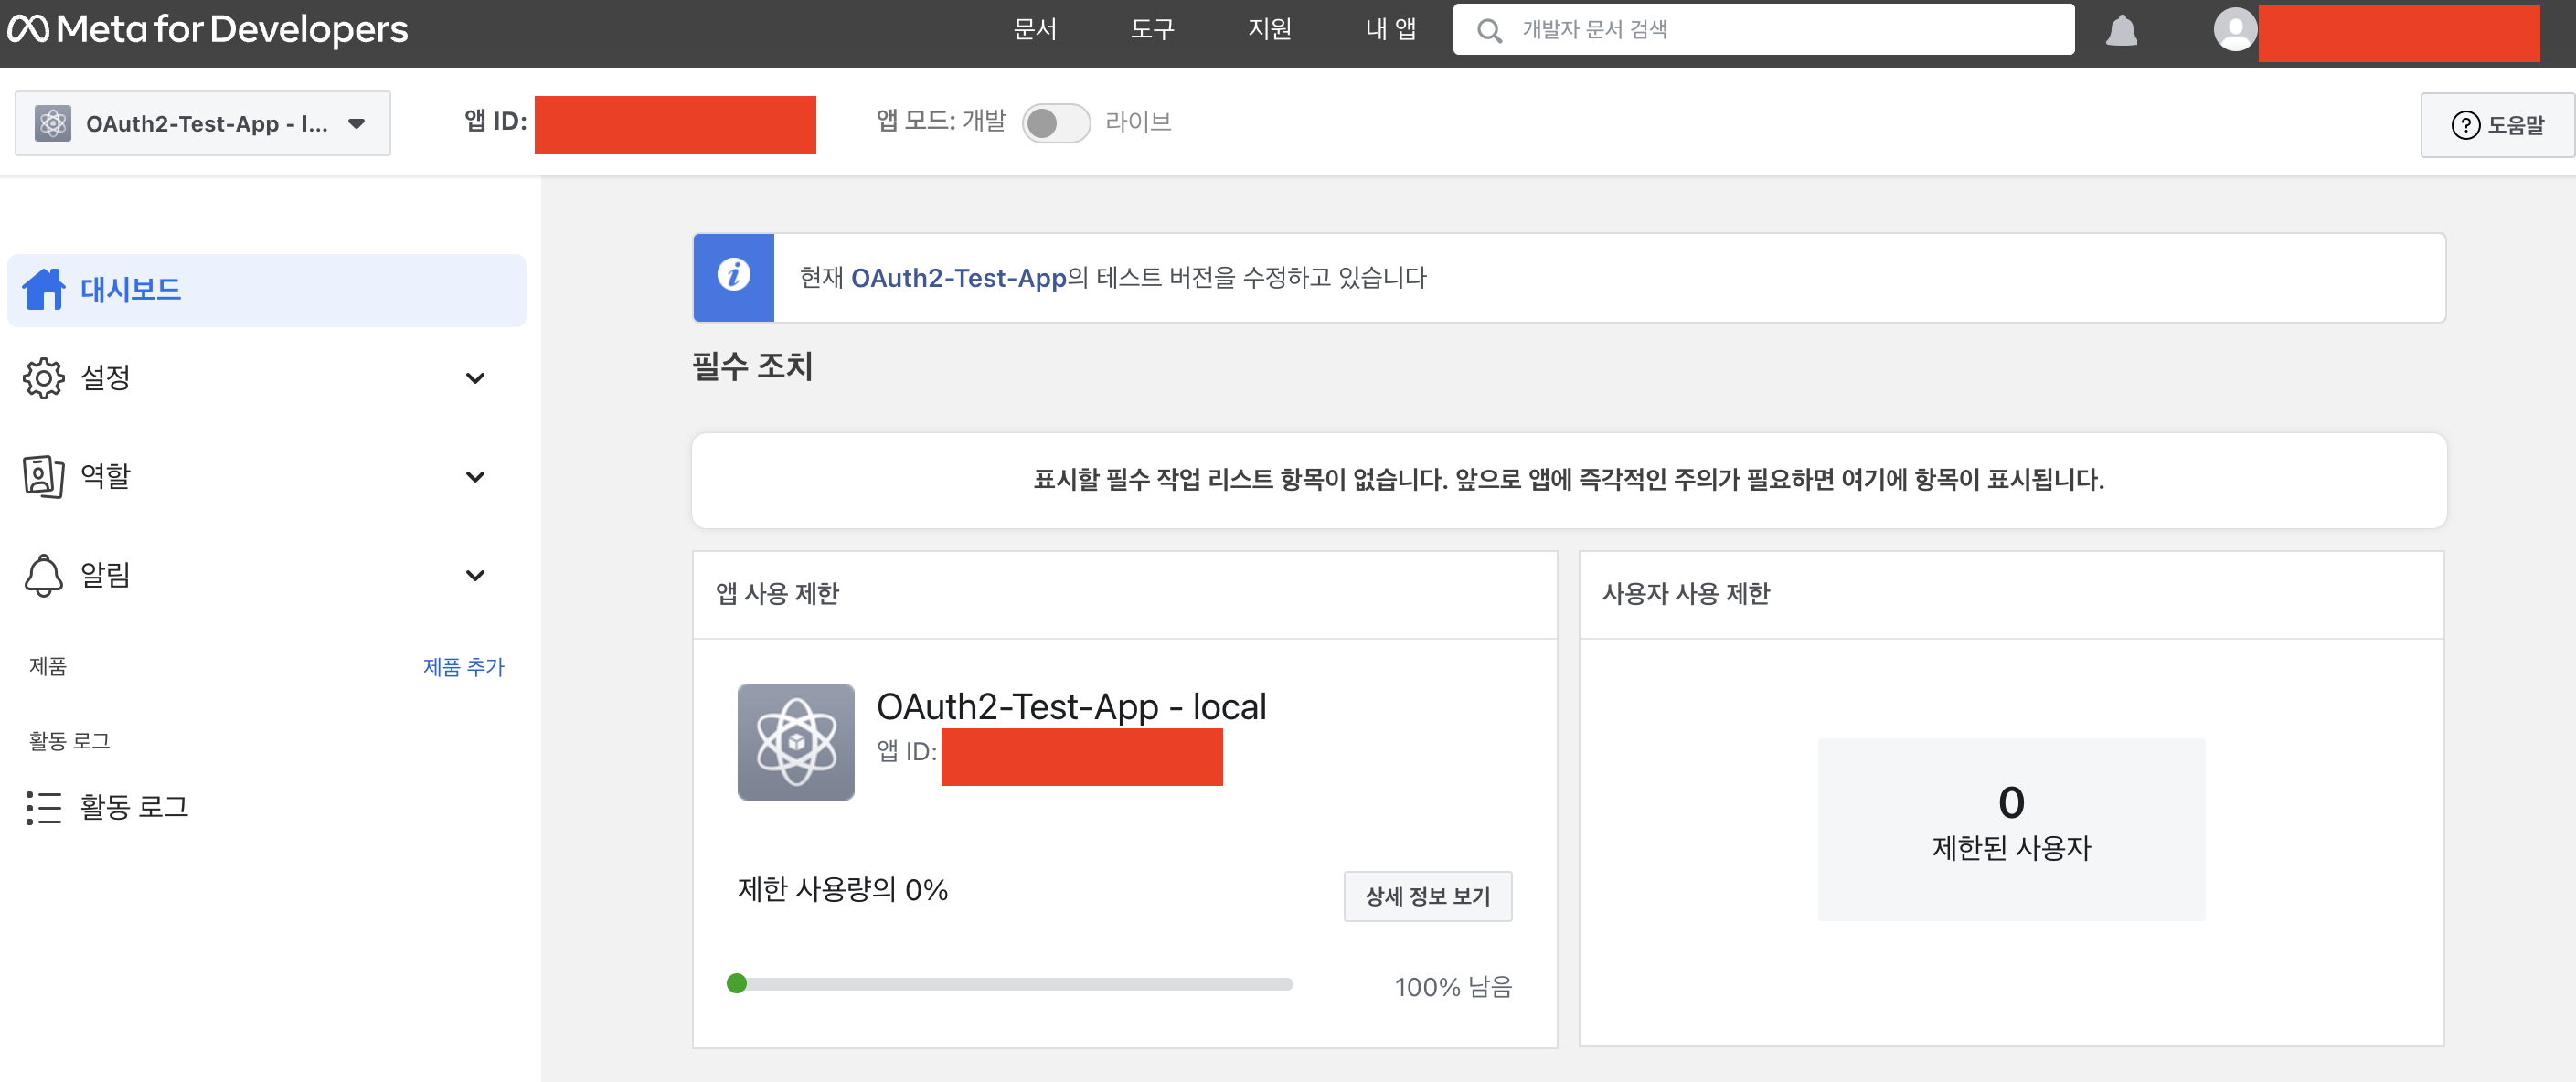Open activity log list icon
The width and height of the screenshot is (2576, 1082).
[x=44, y=807]
